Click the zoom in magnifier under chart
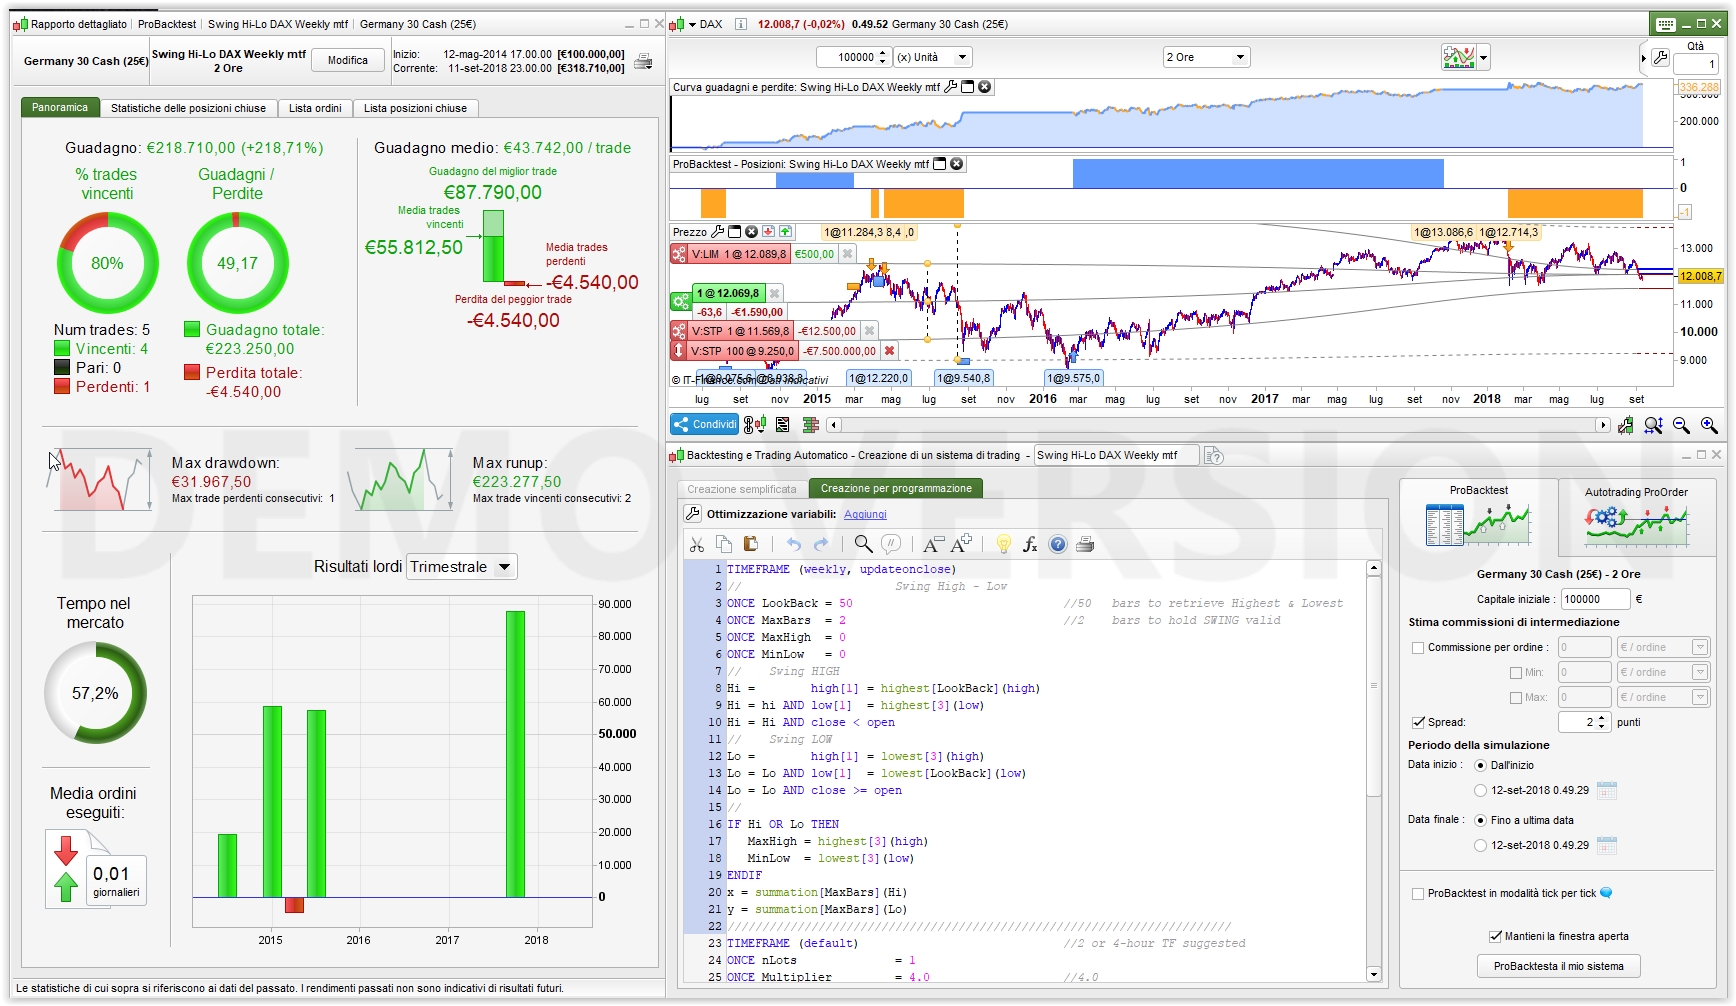 coord(1709,425)
